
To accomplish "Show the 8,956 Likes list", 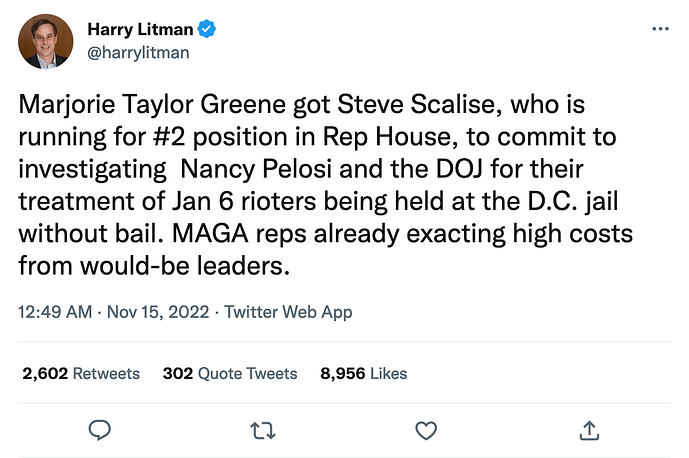I will [x=363, y=373].
